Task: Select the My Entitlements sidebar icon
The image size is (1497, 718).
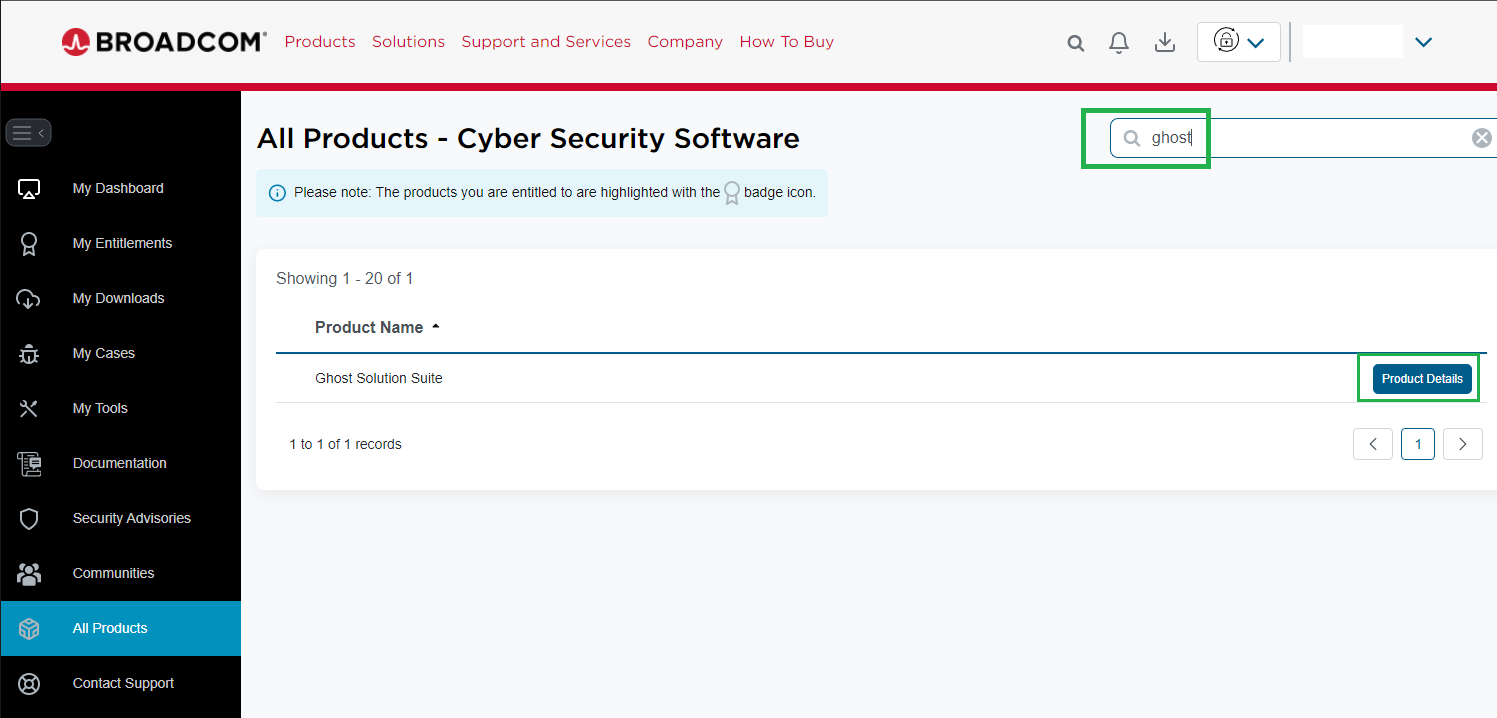Action: [x=29, y=243]
